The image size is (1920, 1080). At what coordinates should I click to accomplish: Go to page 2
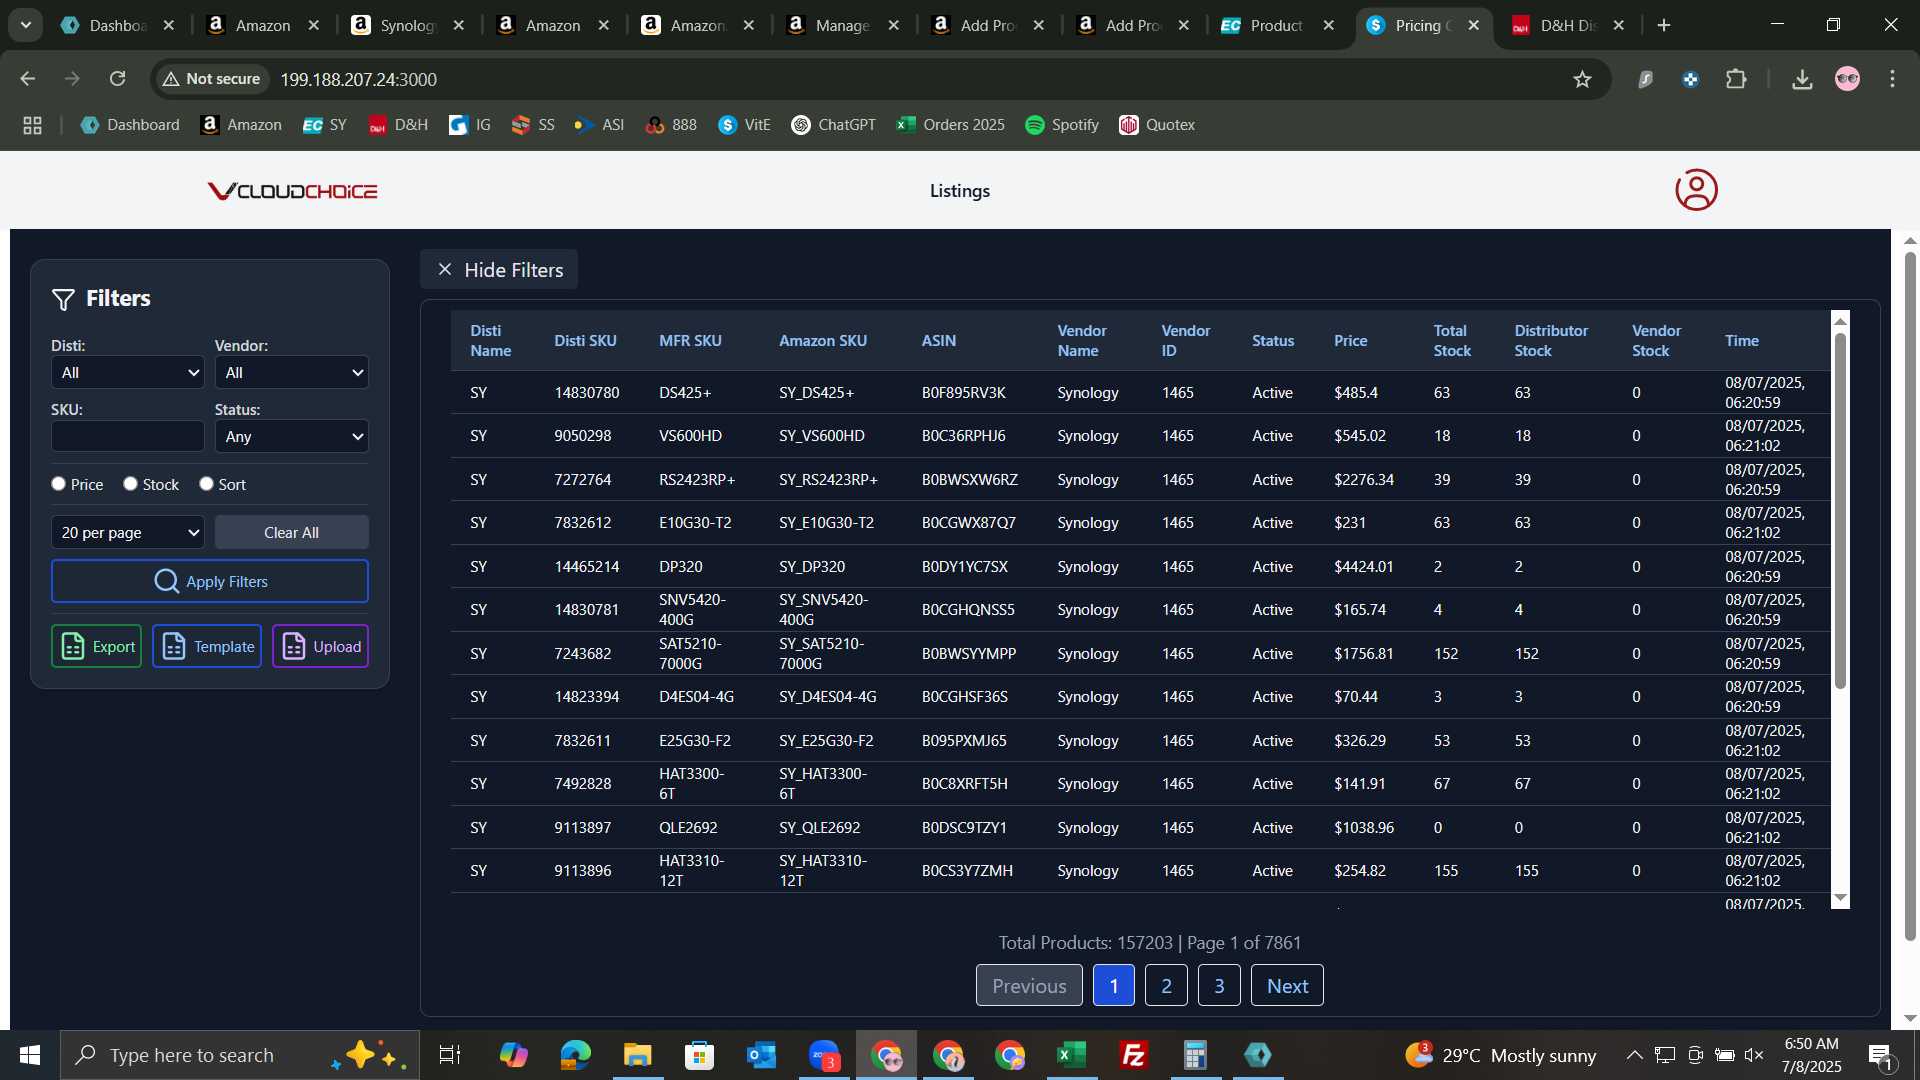click(x=1166, y=985)
